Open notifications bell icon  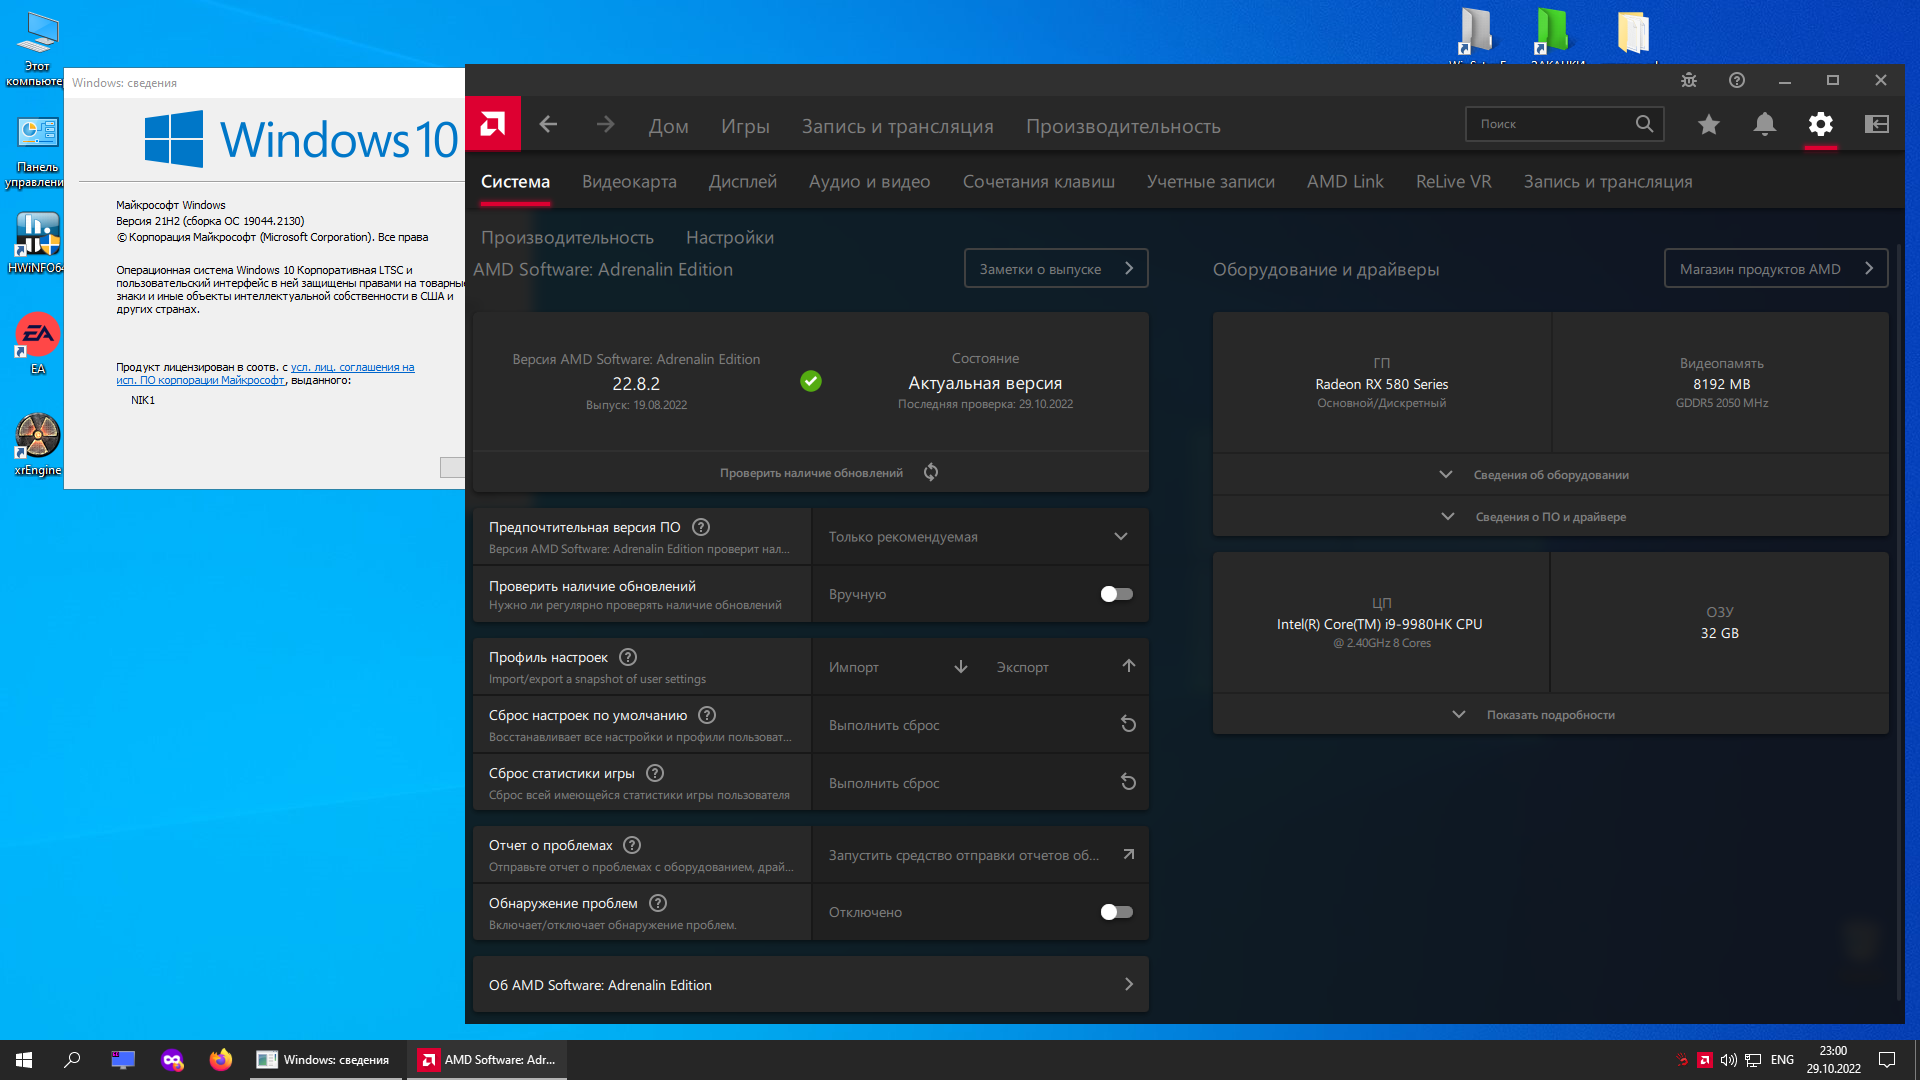1764,124
